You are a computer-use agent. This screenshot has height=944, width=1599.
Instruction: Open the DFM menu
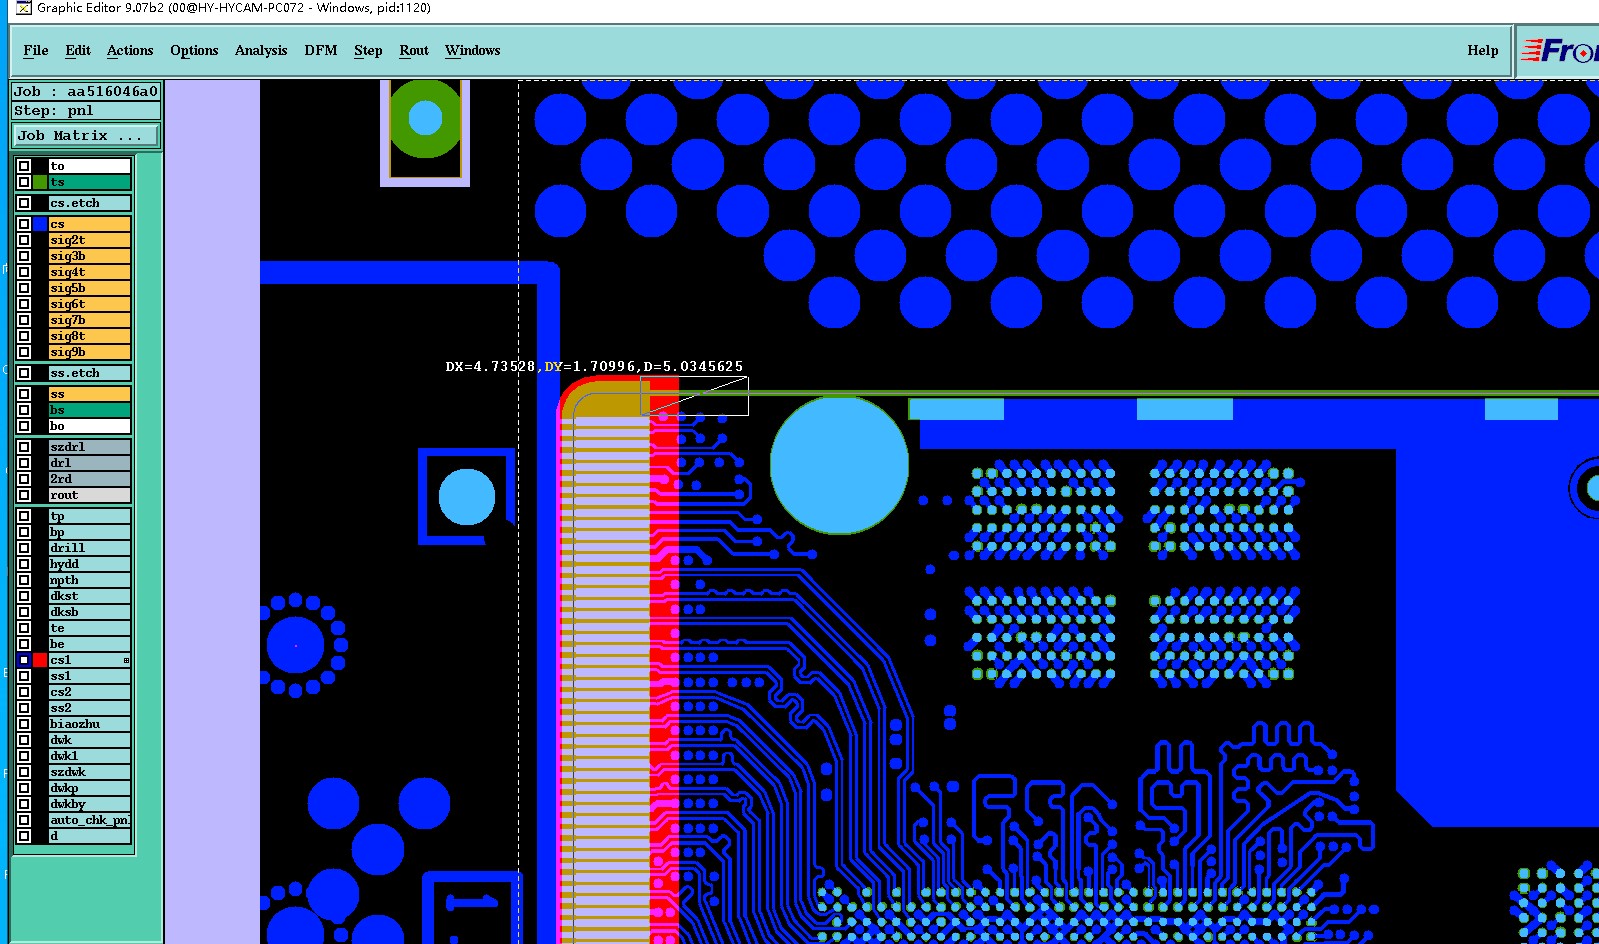(x=321, y=50)
